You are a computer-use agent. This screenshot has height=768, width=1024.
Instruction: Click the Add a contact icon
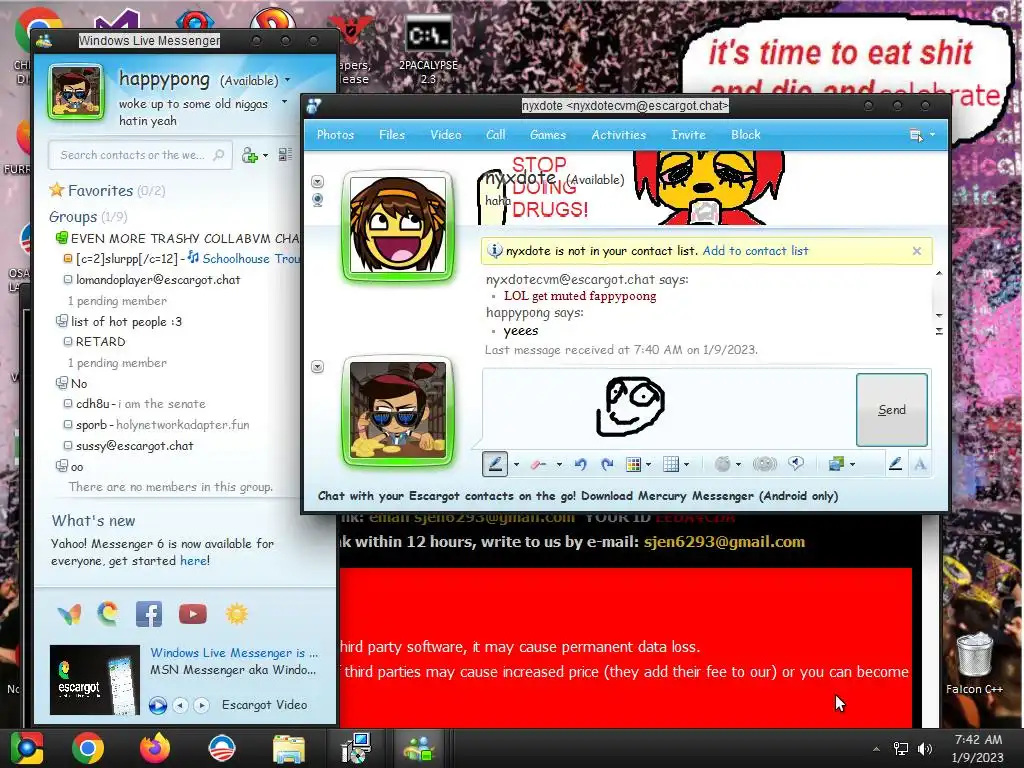pos(249,155)
